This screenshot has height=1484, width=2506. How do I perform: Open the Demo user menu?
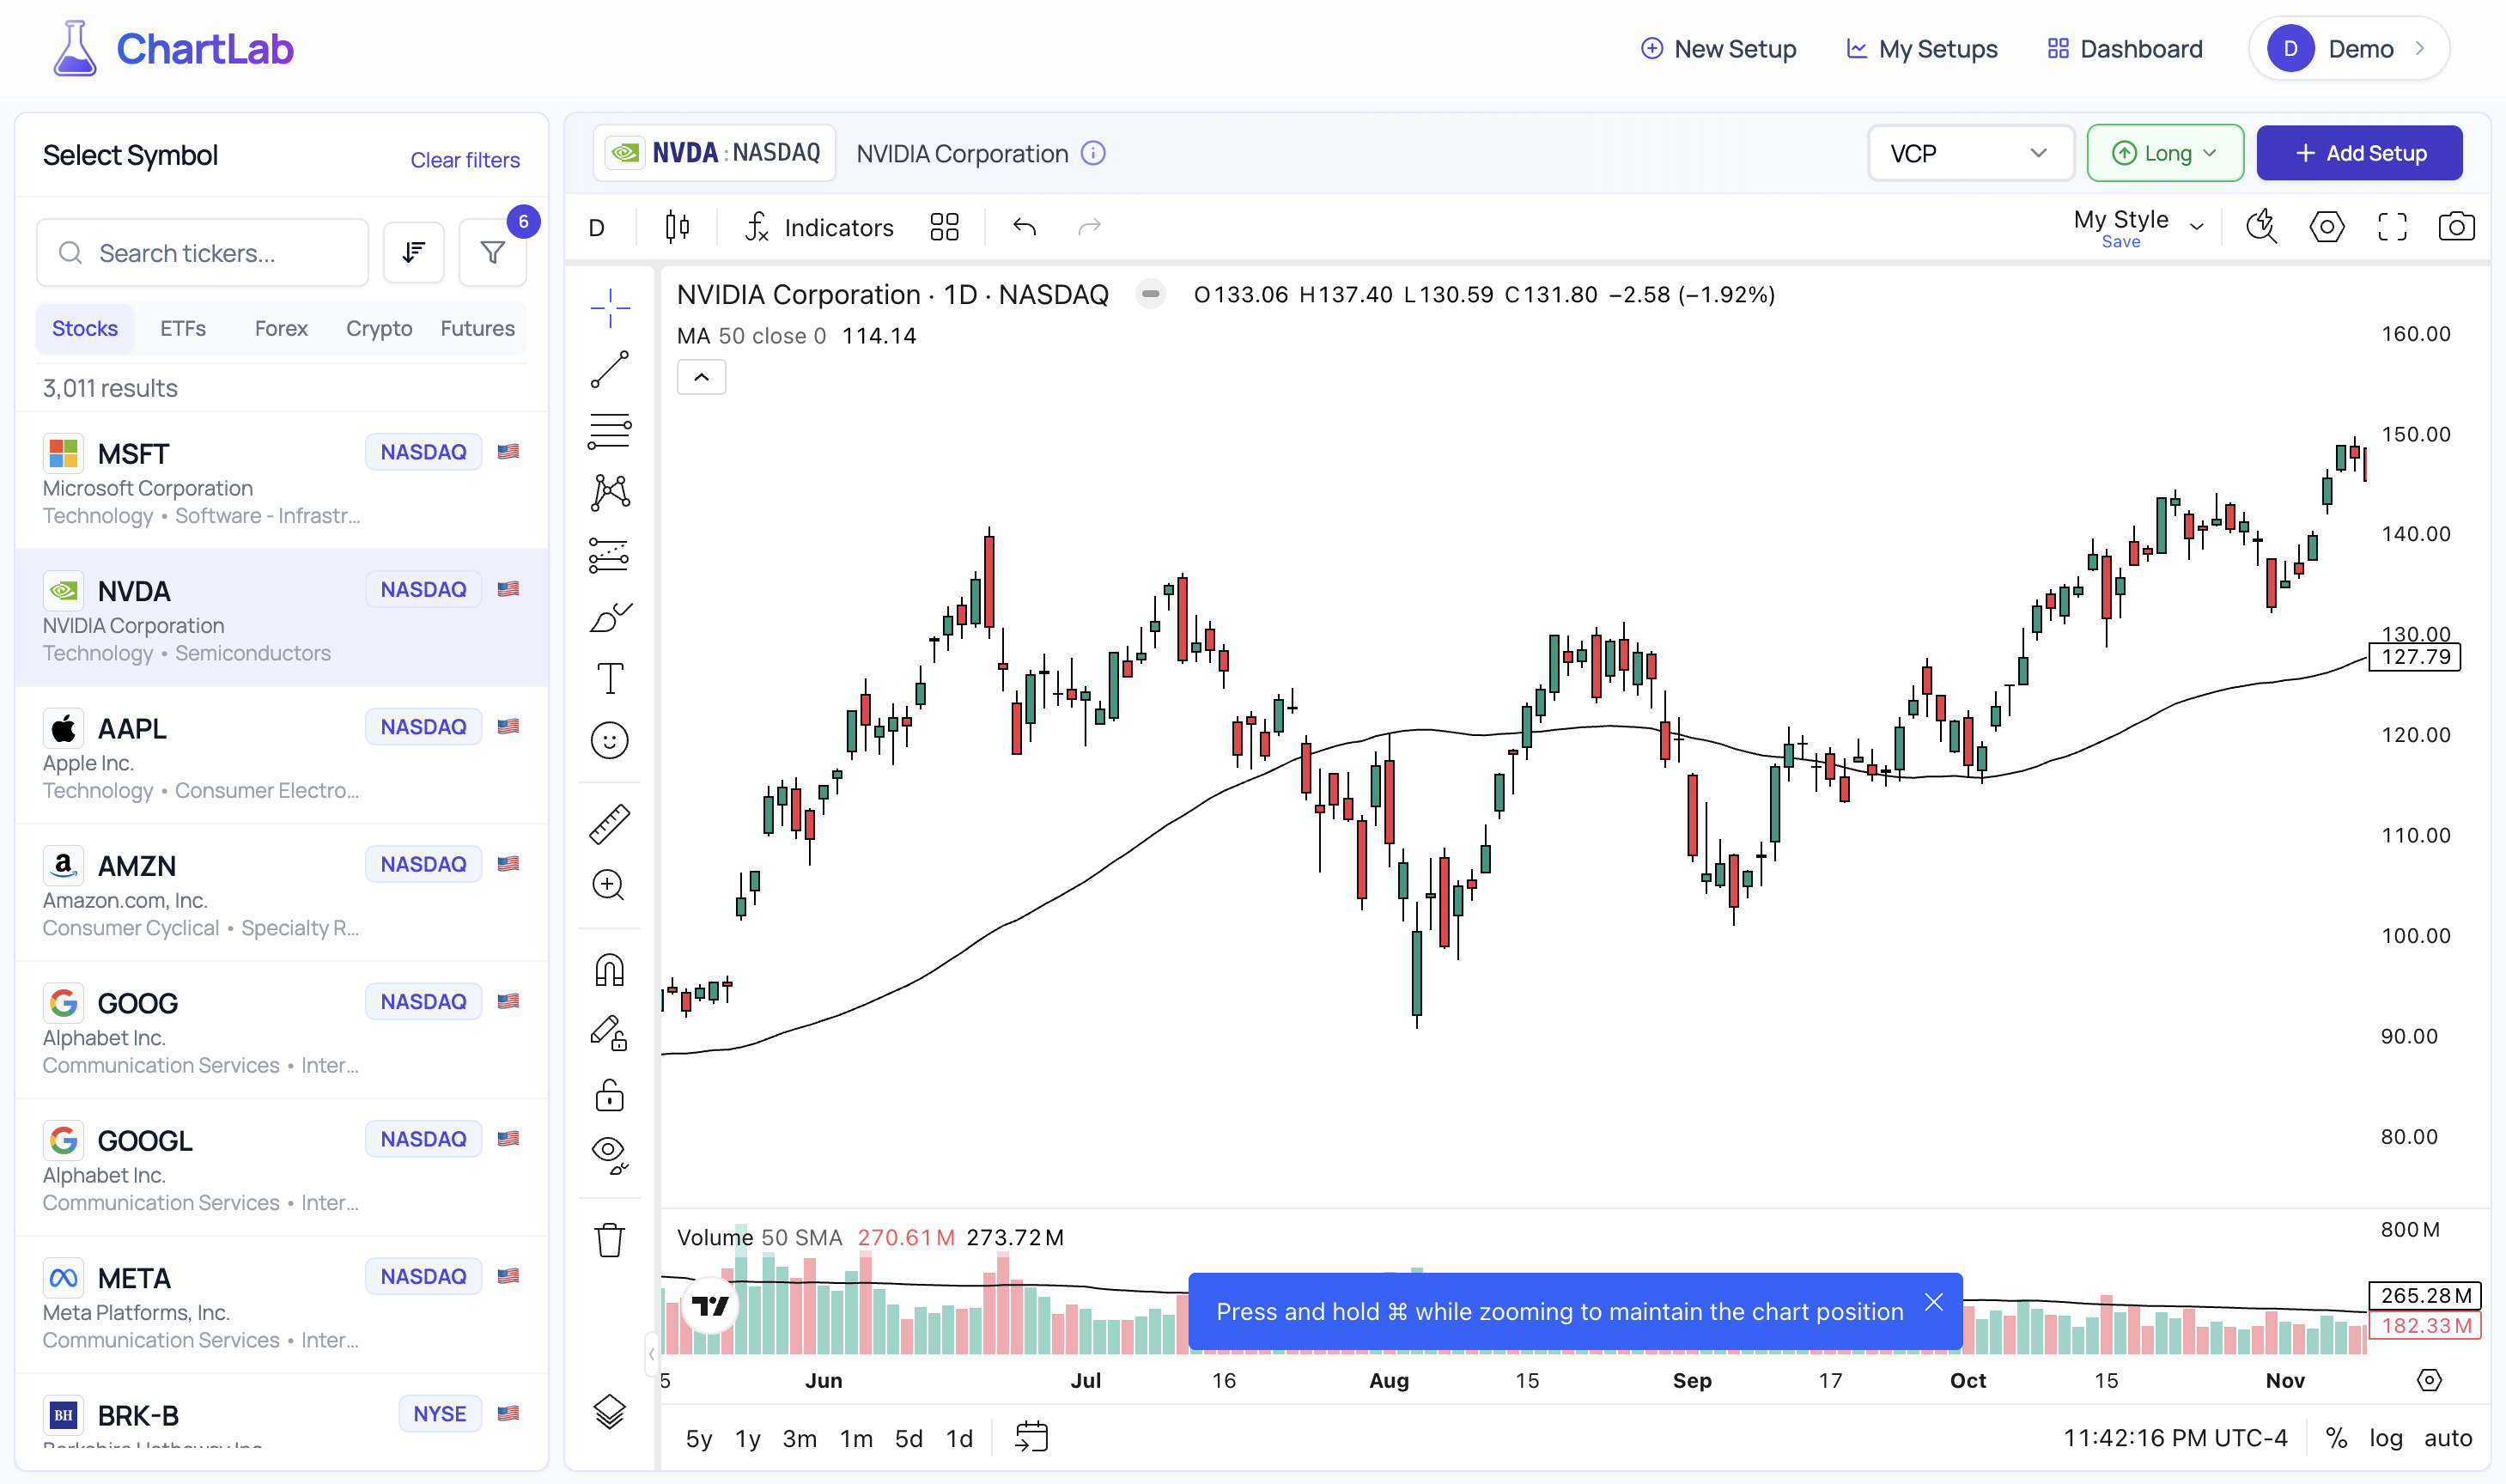click(2348, 49)
